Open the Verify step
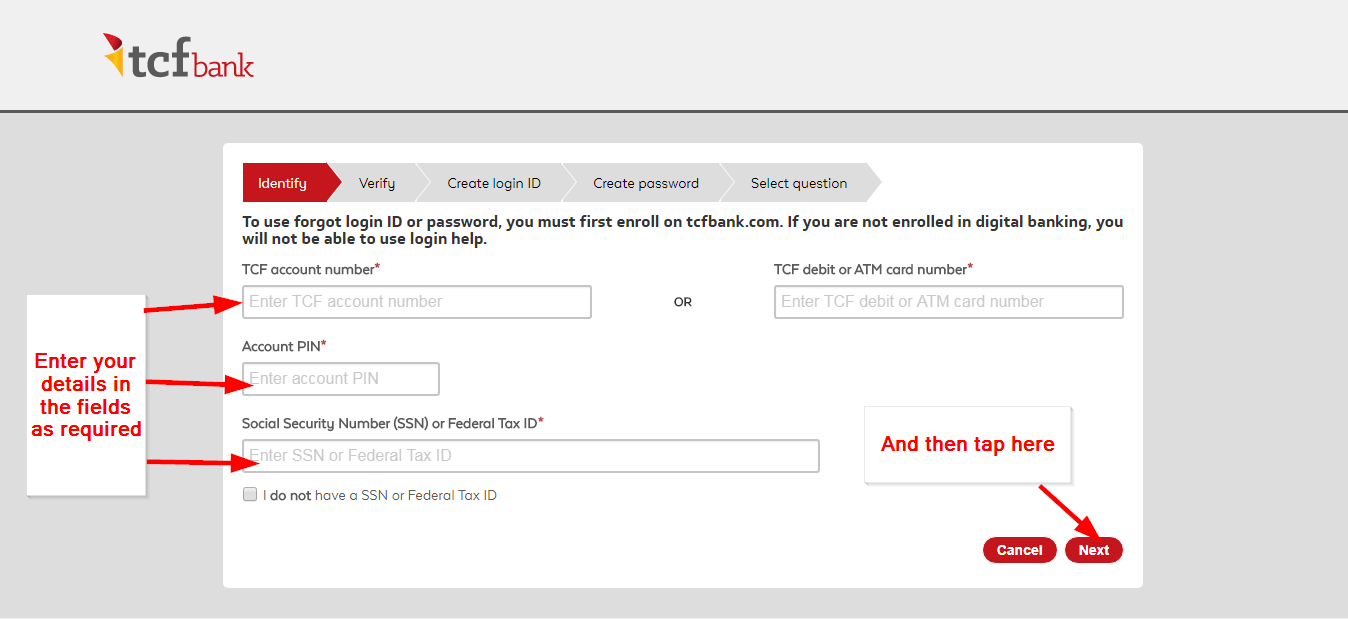Viewport: 1348px width, 619px height. pos(377,183)
